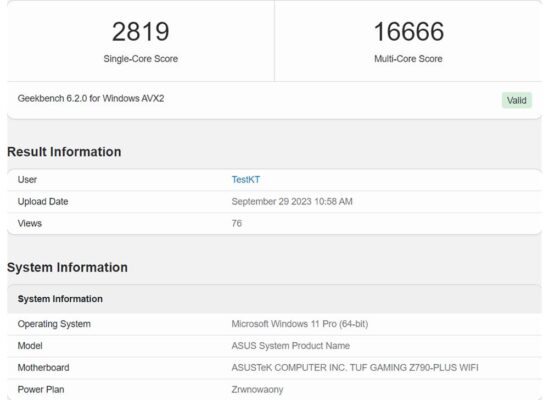Select the TUF GAMING Z790-PLUS WIFI motherboard value
The image size is (549, 400).
pos(355,368)
